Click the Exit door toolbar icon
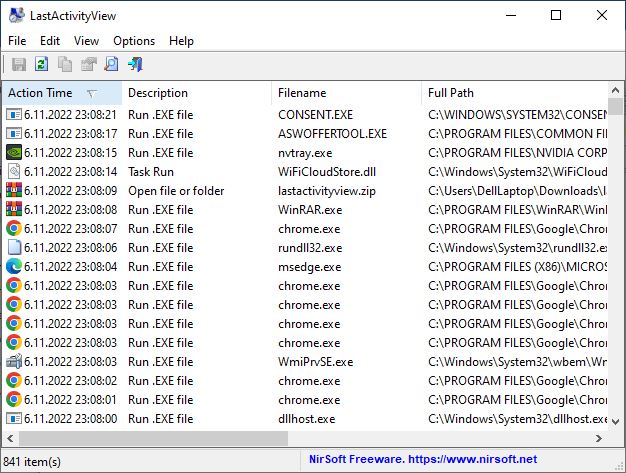Screen dimensions: 626x473 (x=135, y=64)
